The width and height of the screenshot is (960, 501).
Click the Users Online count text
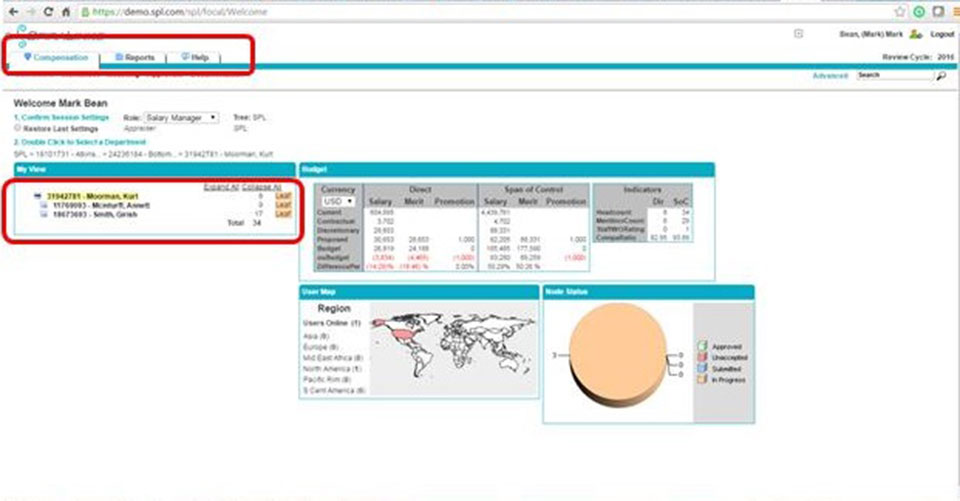tap(332, 323)
